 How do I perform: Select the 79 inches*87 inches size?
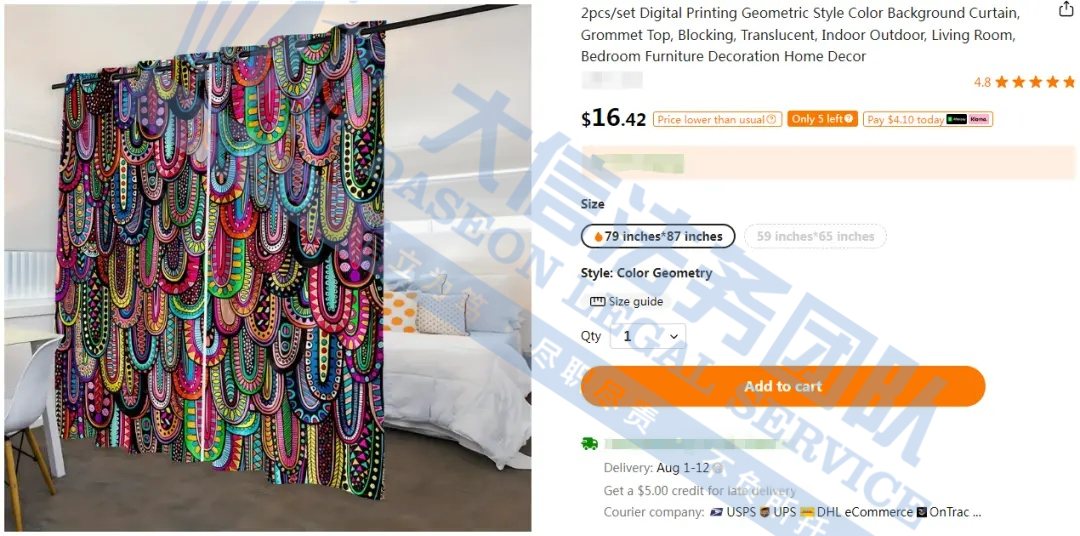pos(658,236)
